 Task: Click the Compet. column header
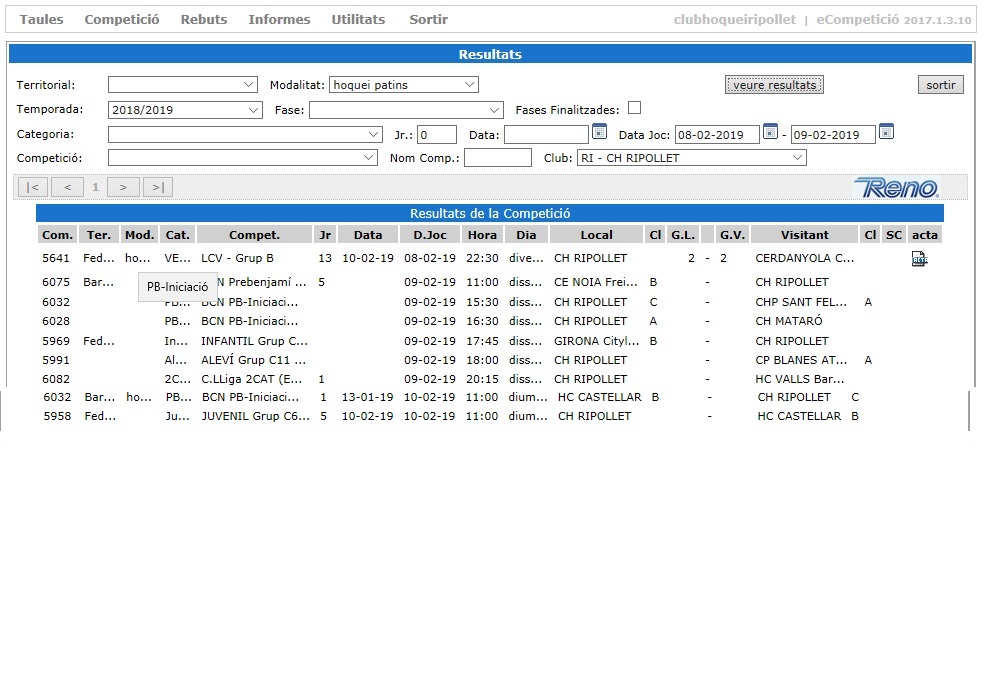(254, 235)
